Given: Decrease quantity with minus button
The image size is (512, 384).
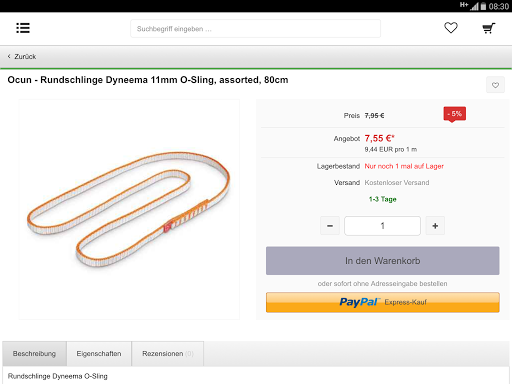Looking at the screenshot, I should click(330, 226).
